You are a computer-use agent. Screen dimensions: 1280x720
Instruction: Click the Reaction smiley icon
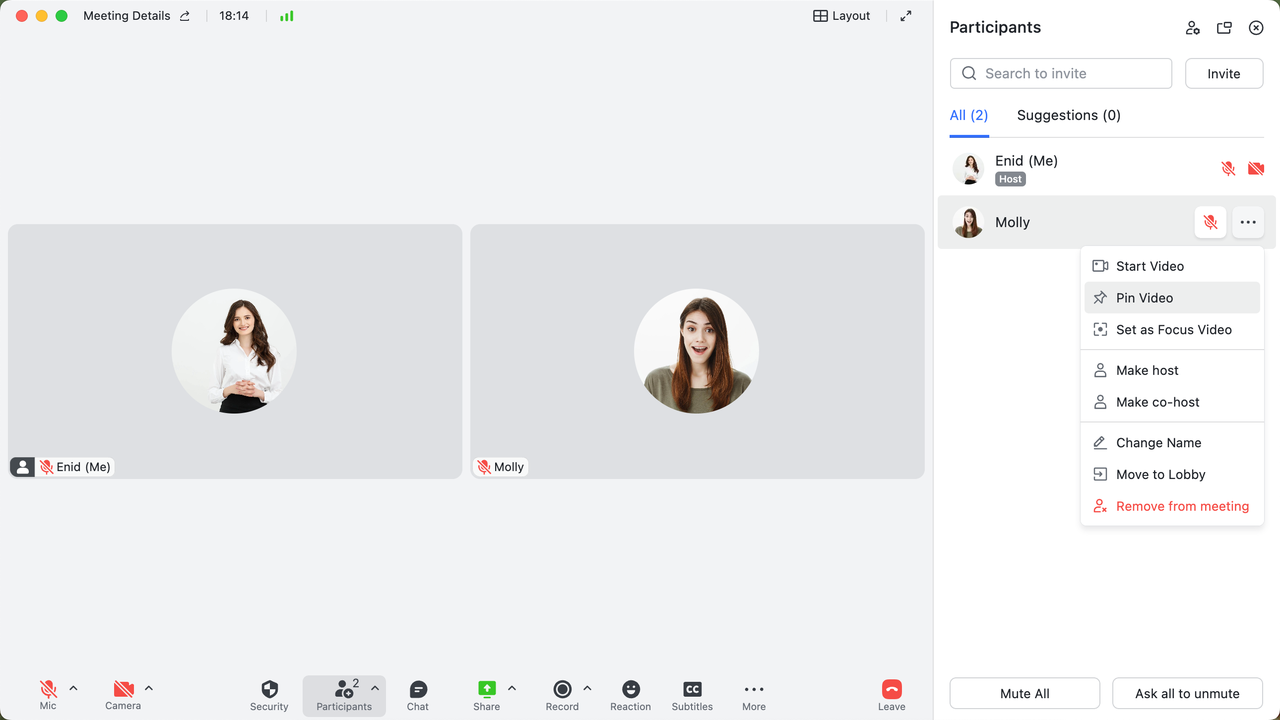pyautogui.click(x=630, y=695)
